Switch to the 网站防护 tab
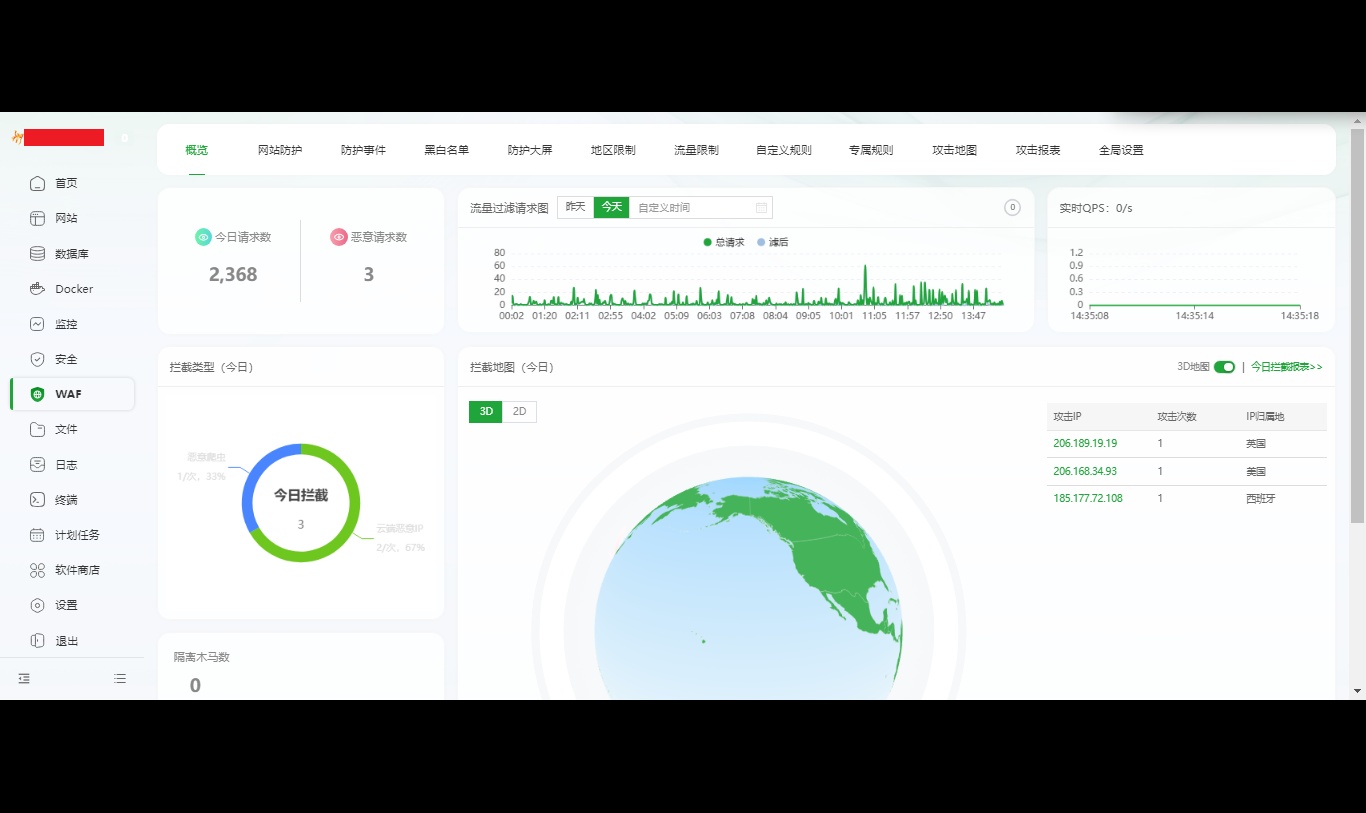This screenshot has height=813, width=1366. 280,150
